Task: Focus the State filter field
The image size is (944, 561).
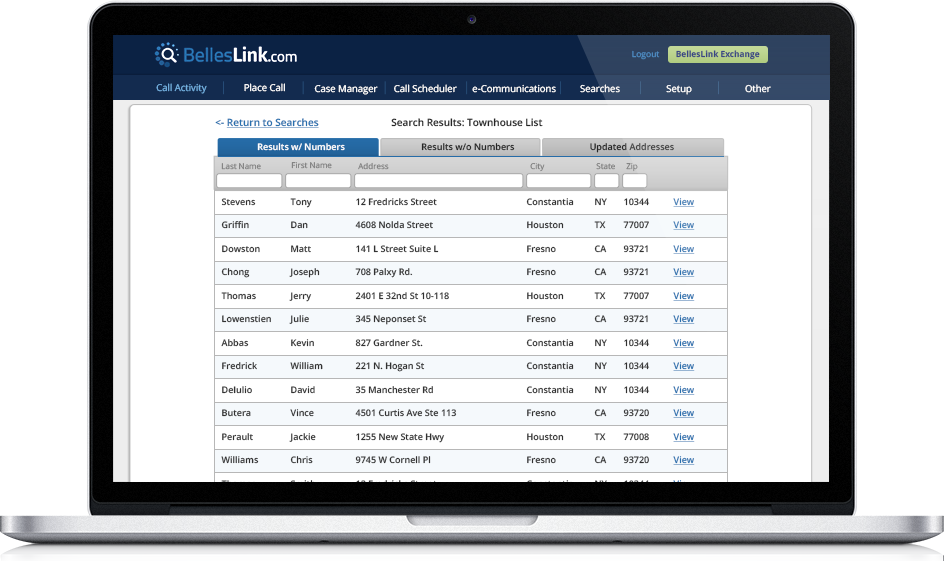Action: point(606,181)
